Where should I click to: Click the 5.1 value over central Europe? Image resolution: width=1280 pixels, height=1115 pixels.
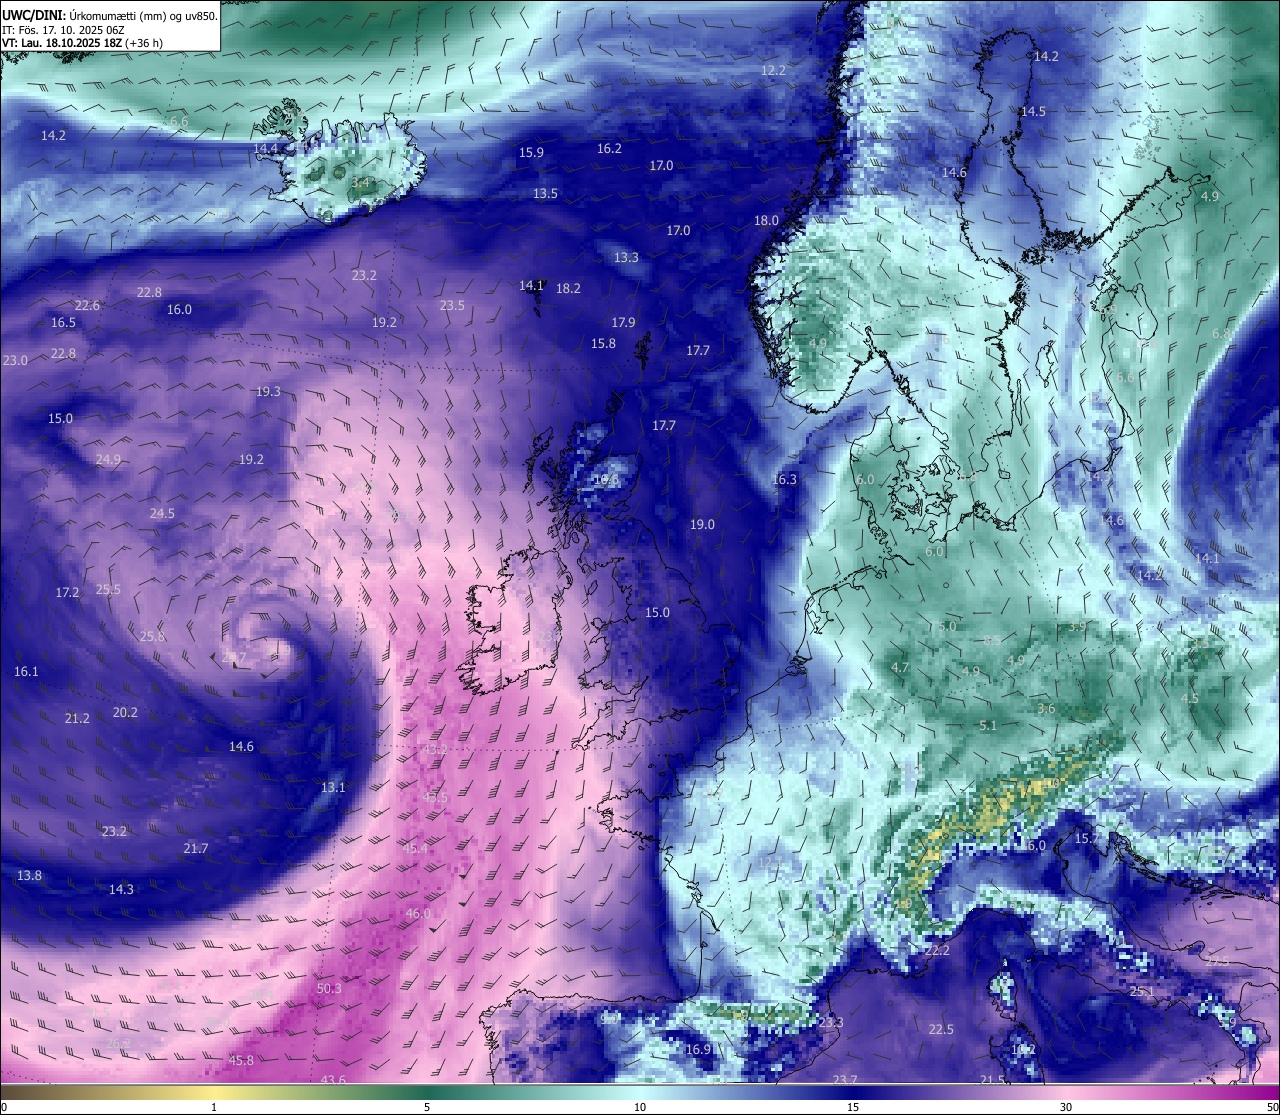click(988, 726)
